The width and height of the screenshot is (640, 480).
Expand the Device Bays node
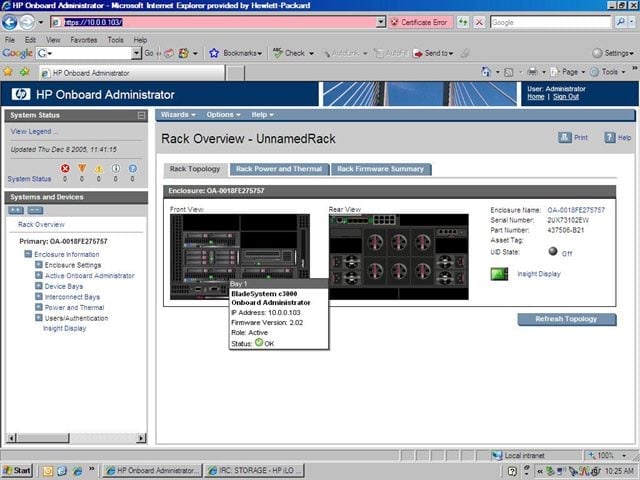click(x=39, y=286)
